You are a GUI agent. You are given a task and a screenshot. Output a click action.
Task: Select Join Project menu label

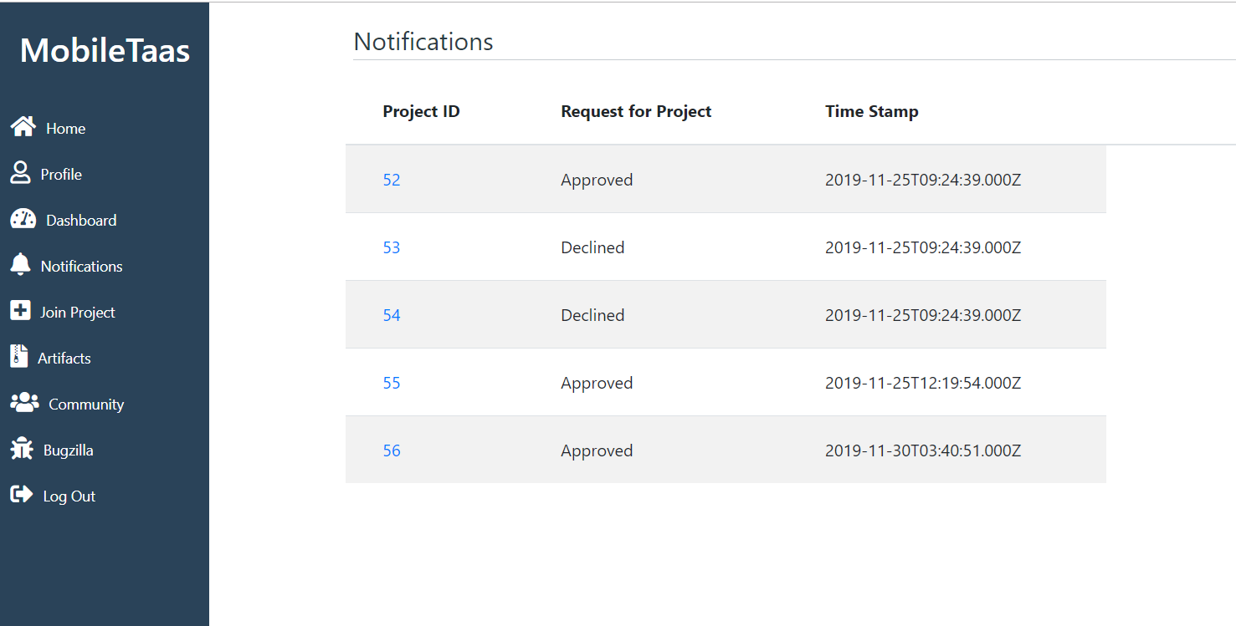point(77,312)
